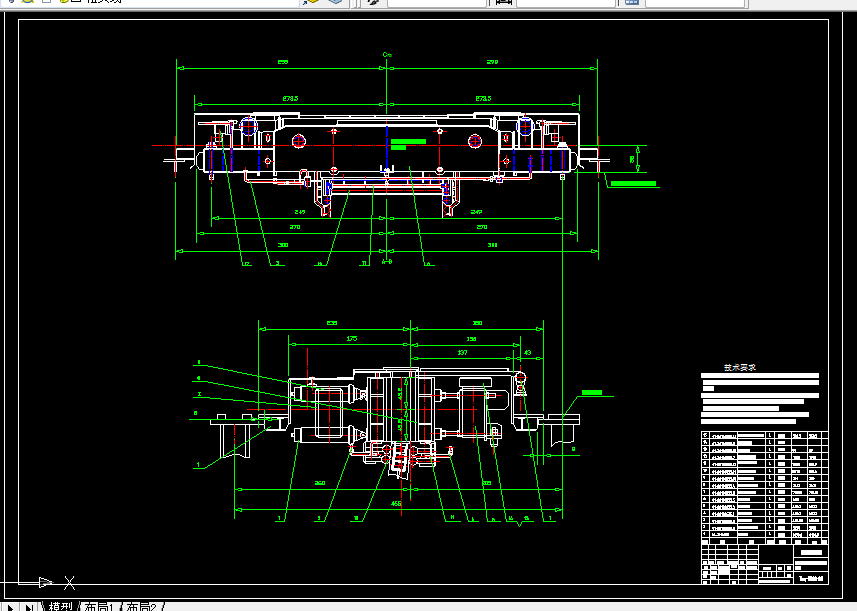Select the 175 dimension text
Image resolution: width=857 pixels, height=611 pixels.
tap(352, 339)
